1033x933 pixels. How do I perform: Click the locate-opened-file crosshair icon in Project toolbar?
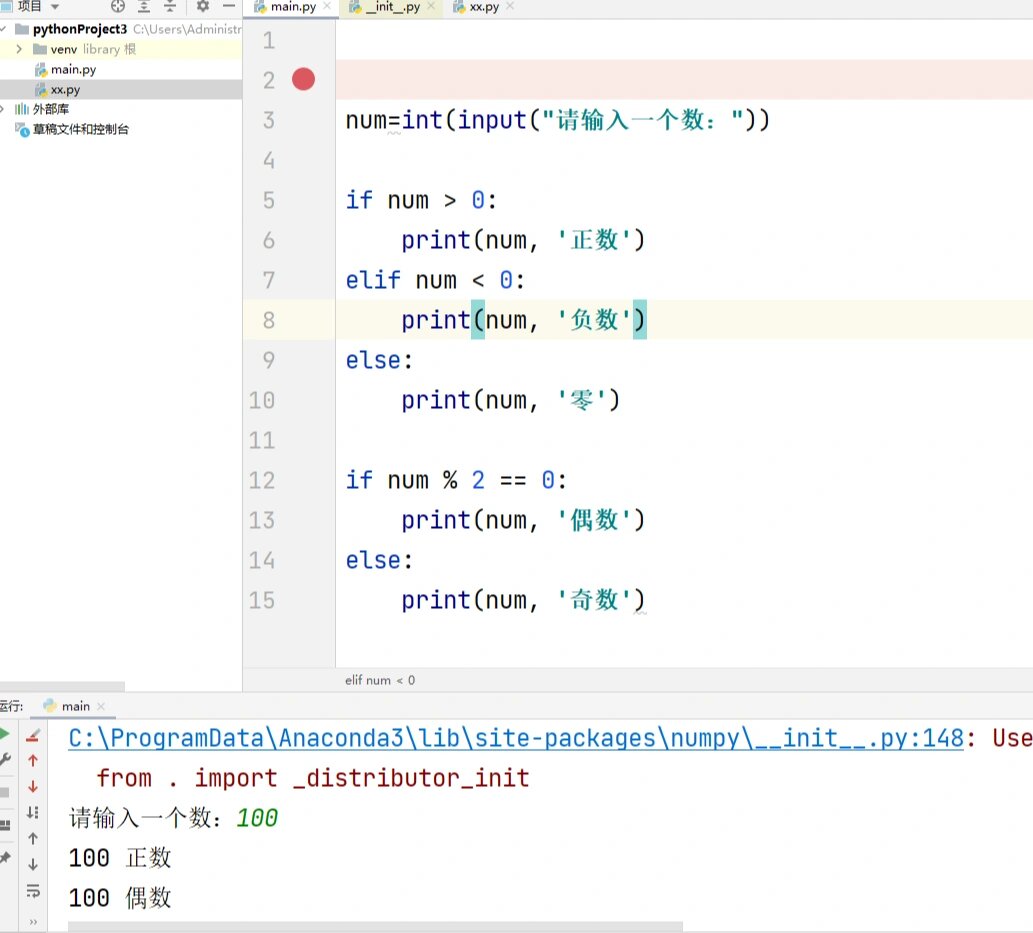coord(118,7)
